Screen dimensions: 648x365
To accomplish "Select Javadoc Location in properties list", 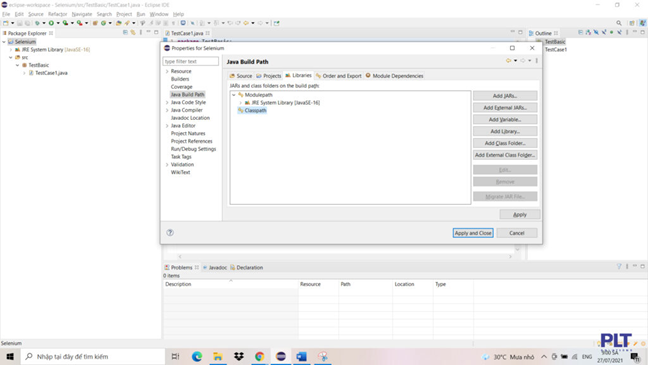I will (190, 118).
